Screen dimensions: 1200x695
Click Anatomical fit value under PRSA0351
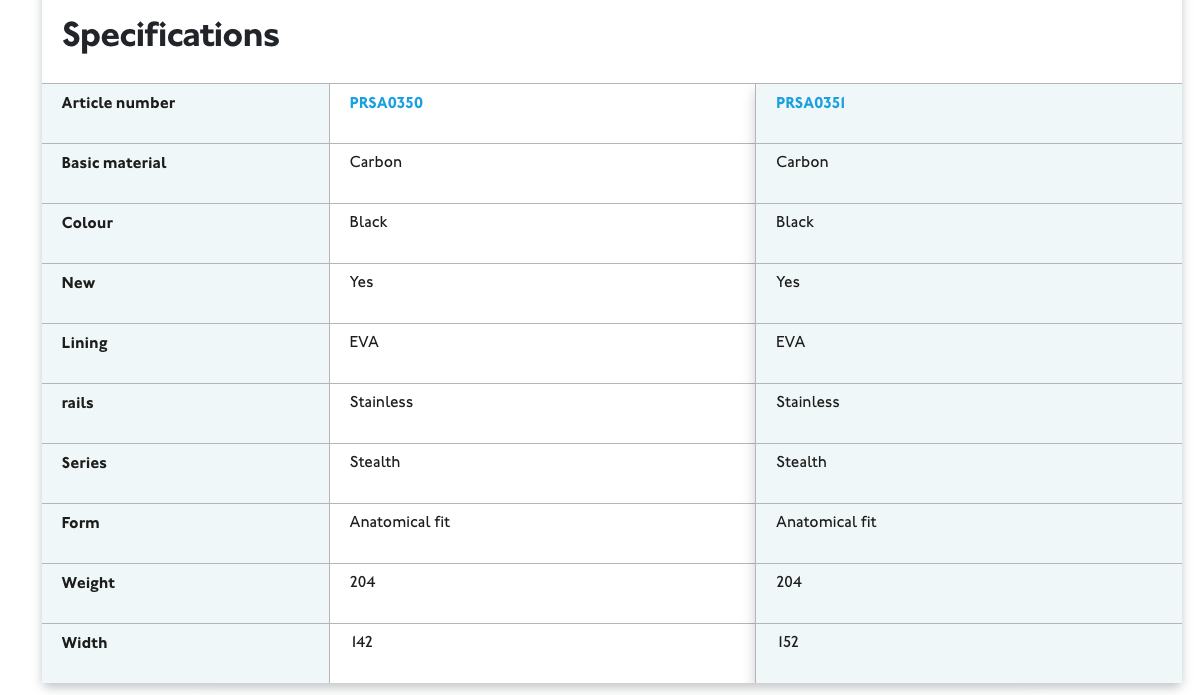coord(826,522)
